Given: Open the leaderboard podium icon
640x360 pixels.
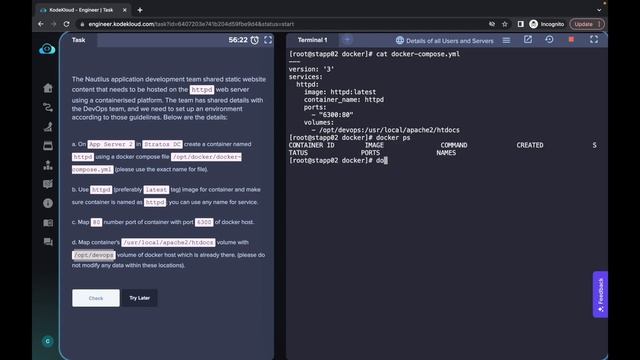Looking at the screenshot, I should tap(48, 164).
